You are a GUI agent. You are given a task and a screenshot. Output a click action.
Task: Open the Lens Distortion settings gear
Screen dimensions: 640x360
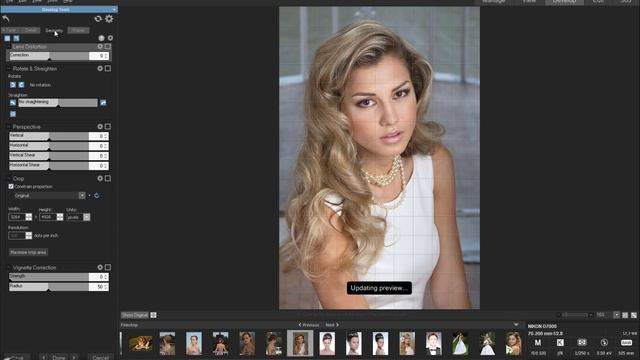100,47
